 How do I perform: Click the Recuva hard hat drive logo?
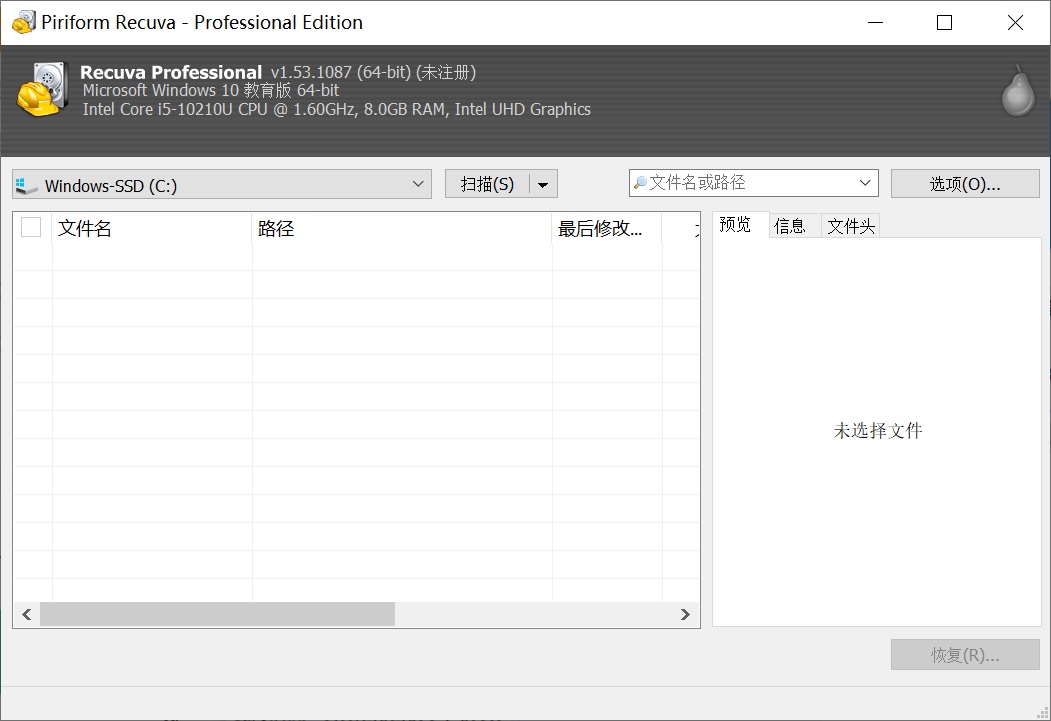click(42, 89)
